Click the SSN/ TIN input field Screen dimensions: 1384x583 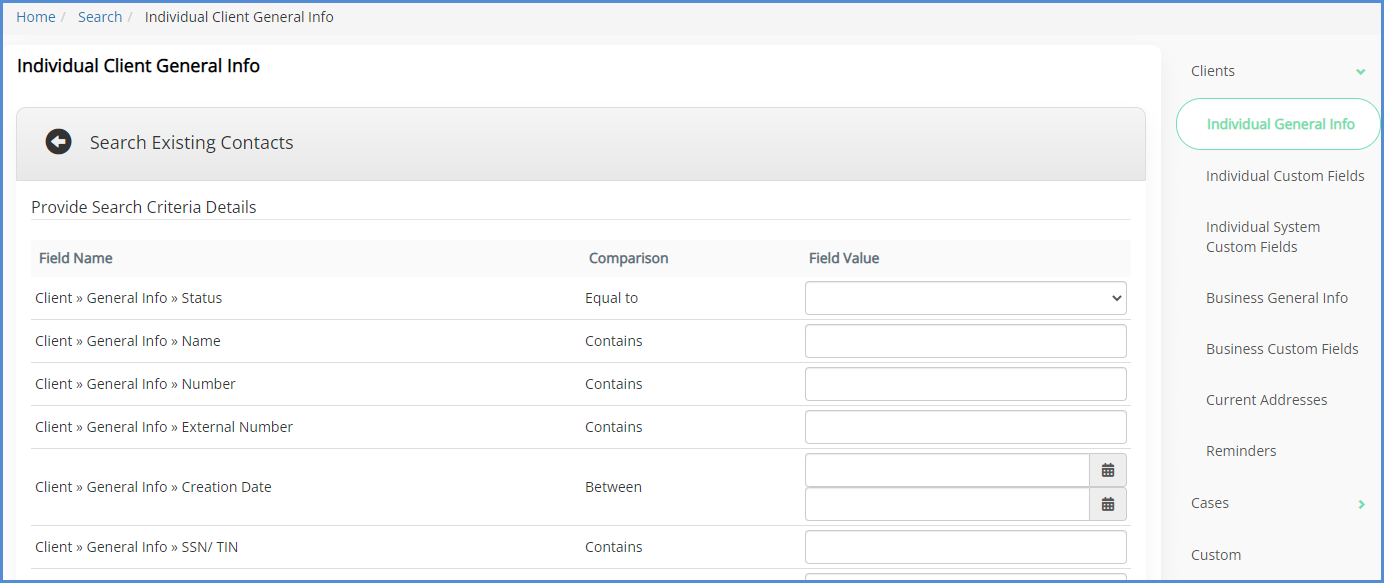965,547
